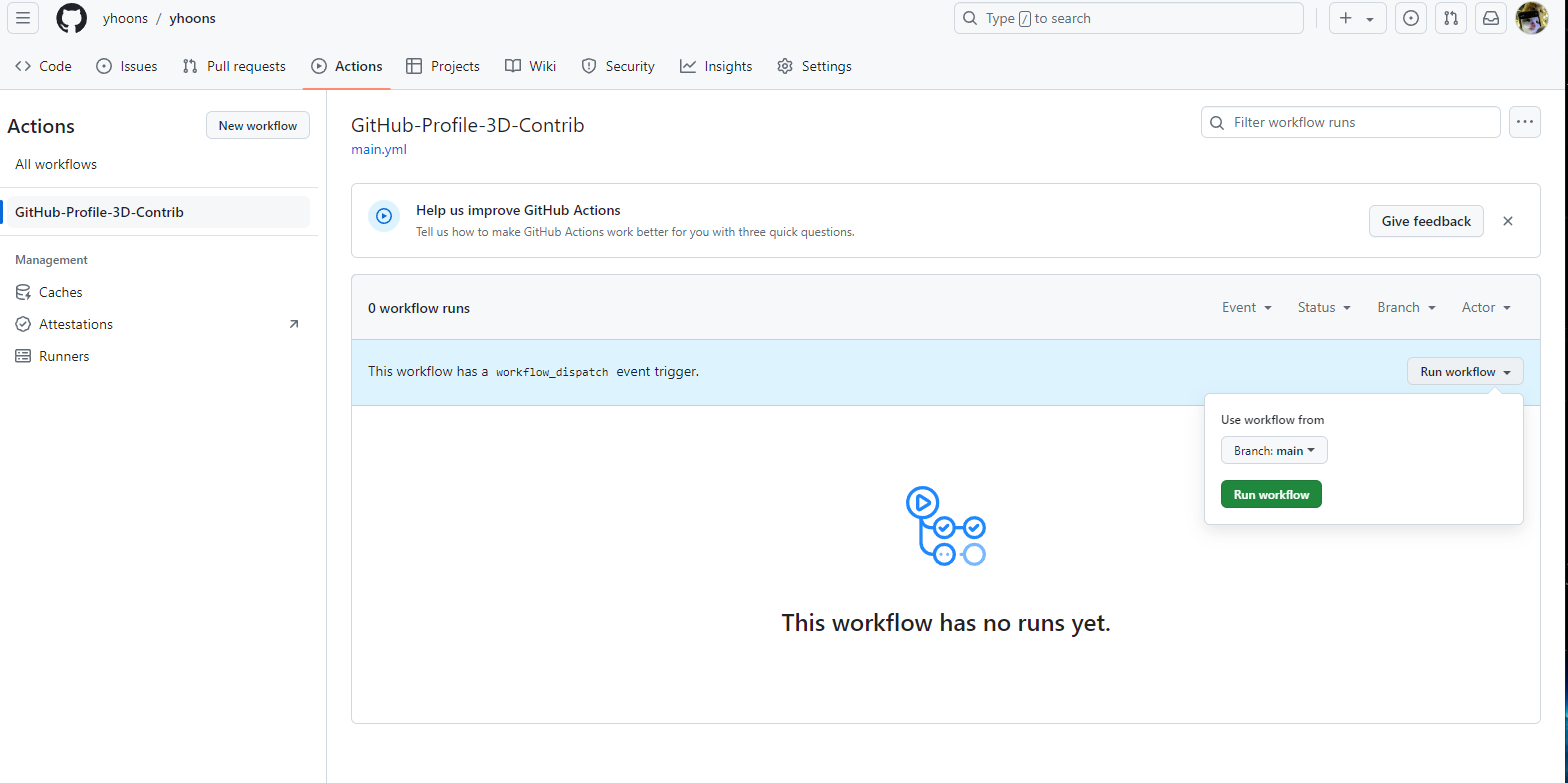
Task: Select All workflows in sidebar
Action: (x=56, y=164)
